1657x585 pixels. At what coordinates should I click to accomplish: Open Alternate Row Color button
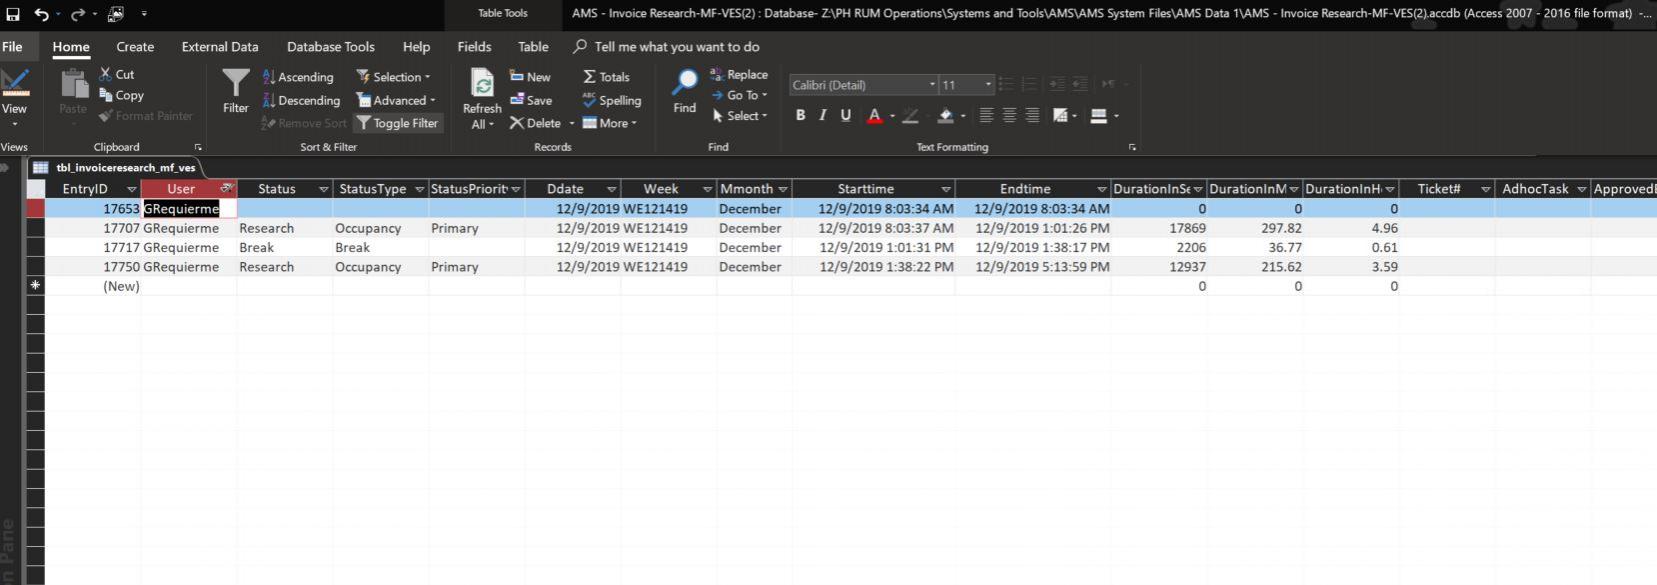click(x=1103, y=116)
